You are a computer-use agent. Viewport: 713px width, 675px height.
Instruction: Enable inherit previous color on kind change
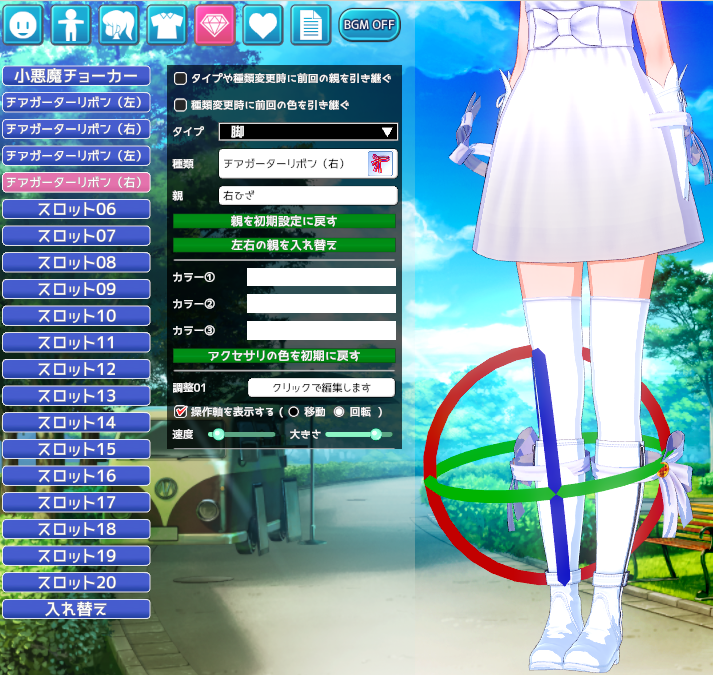pyautogui.click(x=181, y=104)
